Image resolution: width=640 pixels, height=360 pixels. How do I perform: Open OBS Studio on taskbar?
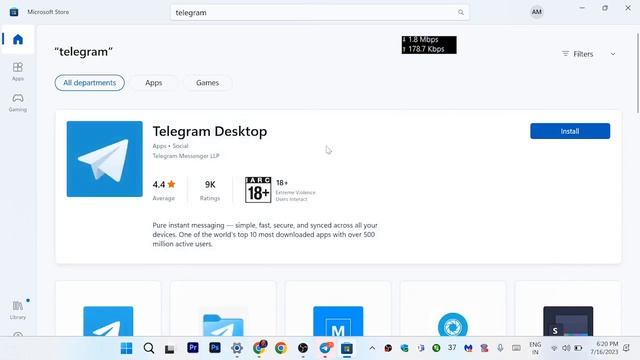303,348
